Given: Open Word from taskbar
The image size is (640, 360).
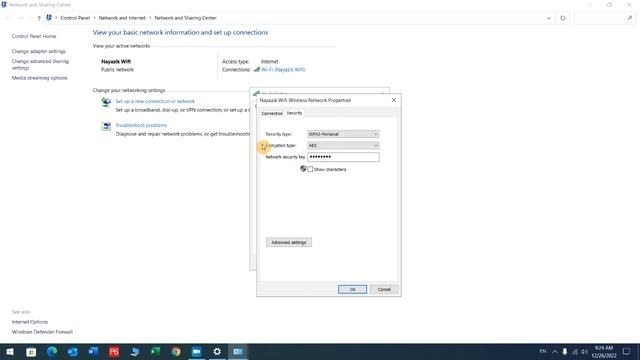Looking at the screenshot, I should pos(93,351).
